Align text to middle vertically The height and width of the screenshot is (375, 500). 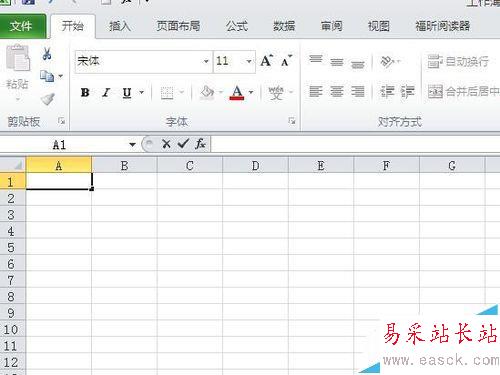337,62
